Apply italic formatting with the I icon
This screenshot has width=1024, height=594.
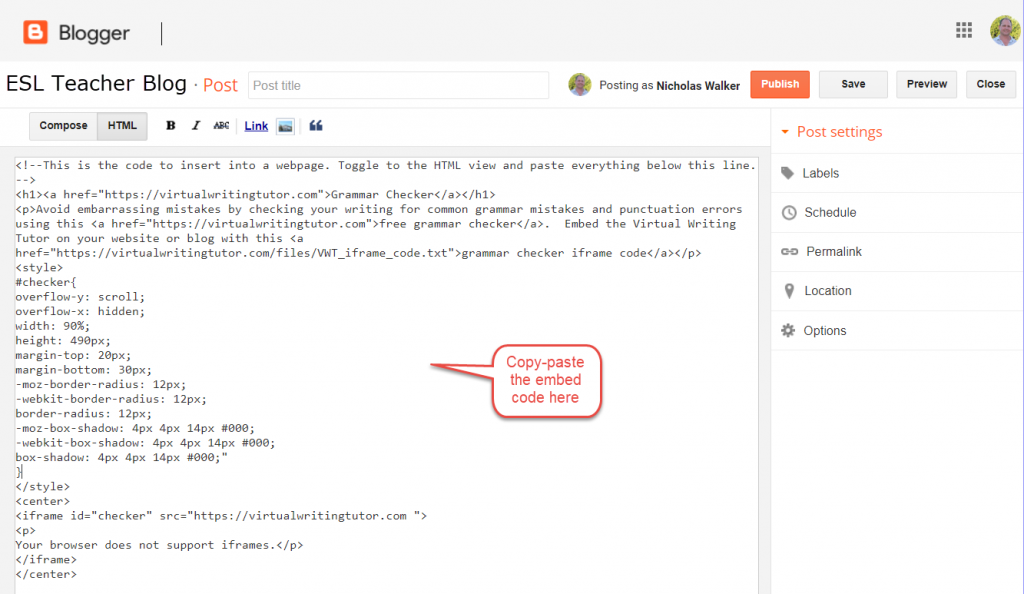point(195,125)
